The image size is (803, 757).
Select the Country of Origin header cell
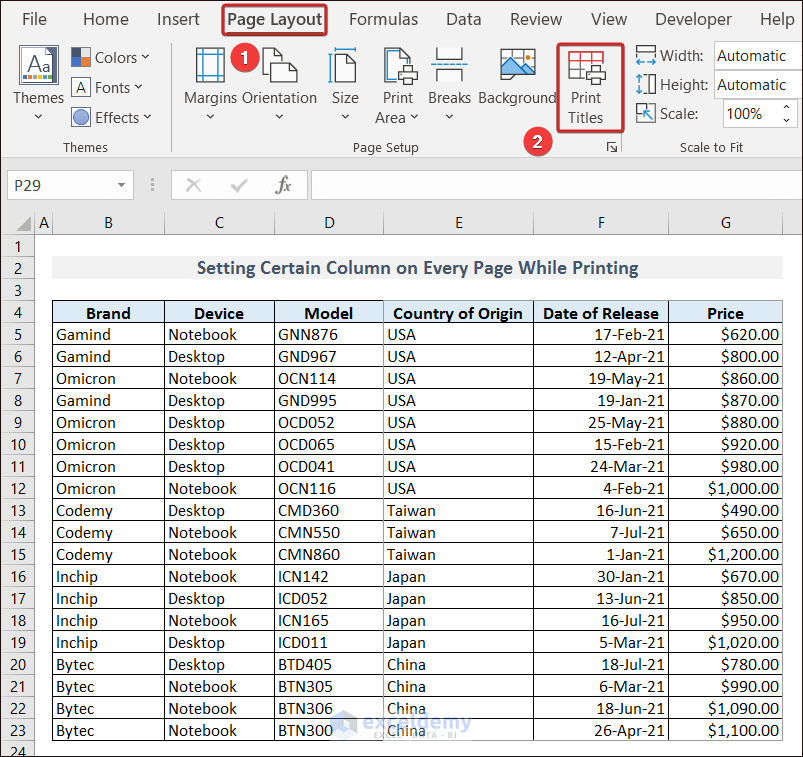[x=458, y=313]
